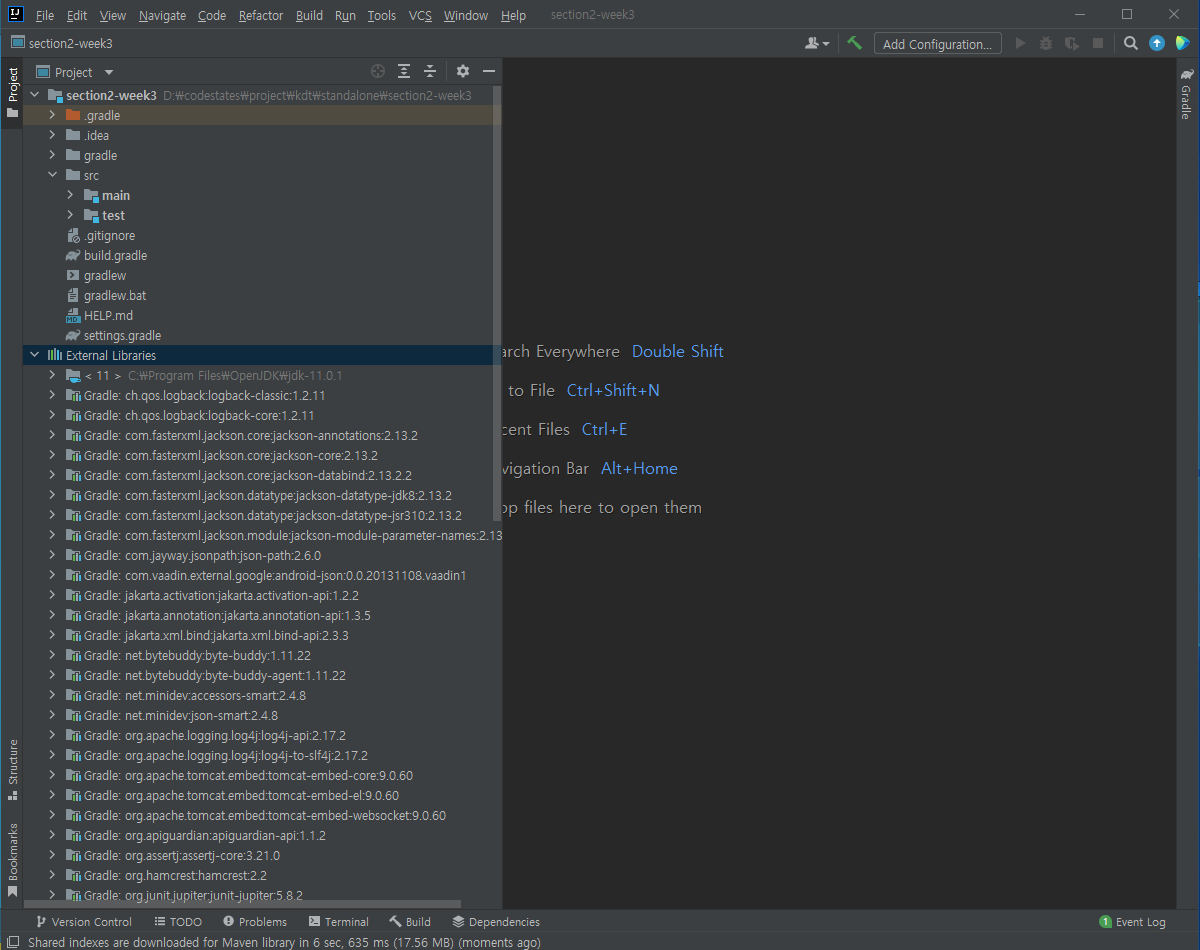Click the IntelliJ logo in title bar
This screenshot has width=1200, height=950.
tap(15, 14)
